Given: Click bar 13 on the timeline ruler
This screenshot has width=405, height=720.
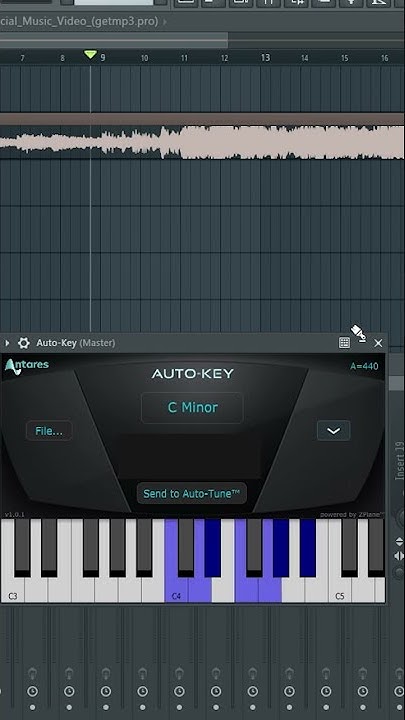Looking at the screenshot, I should tap(265, 58).
